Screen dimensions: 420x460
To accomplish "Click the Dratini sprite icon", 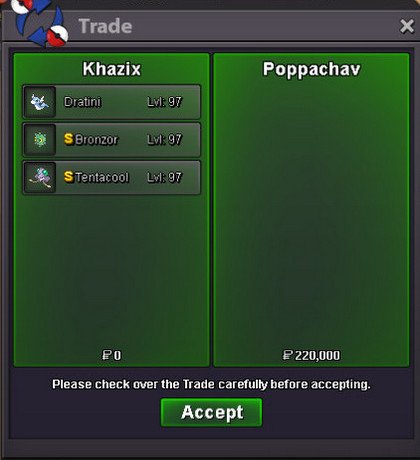I will coord(40,102).
